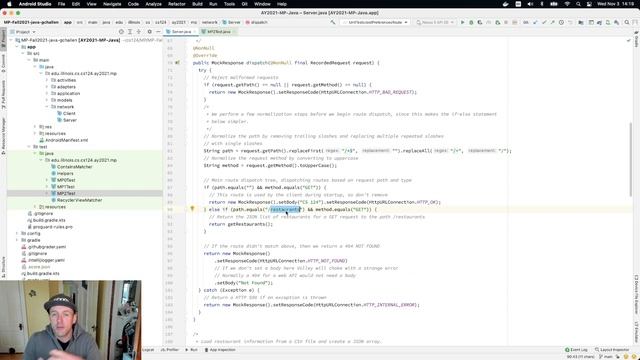Open the Device File Explorer side panel
Screen dimensions: 640x360
click(x=636, y=294)
